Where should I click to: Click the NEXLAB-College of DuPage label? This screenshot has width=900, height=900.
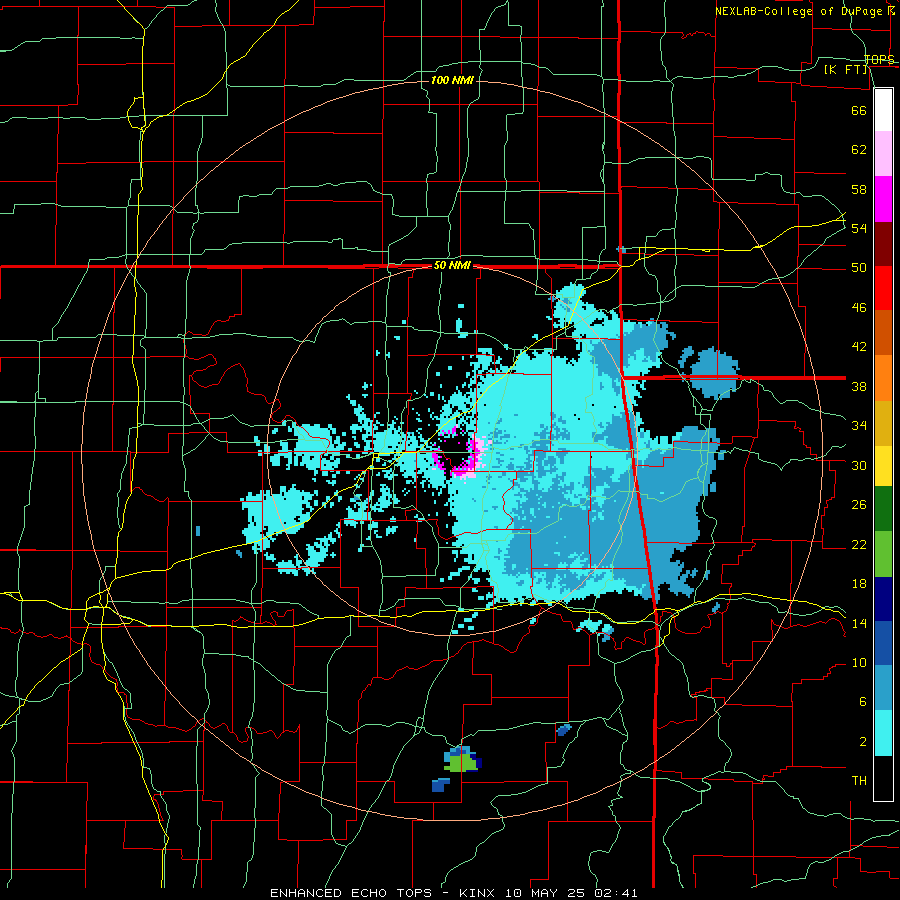799,11
